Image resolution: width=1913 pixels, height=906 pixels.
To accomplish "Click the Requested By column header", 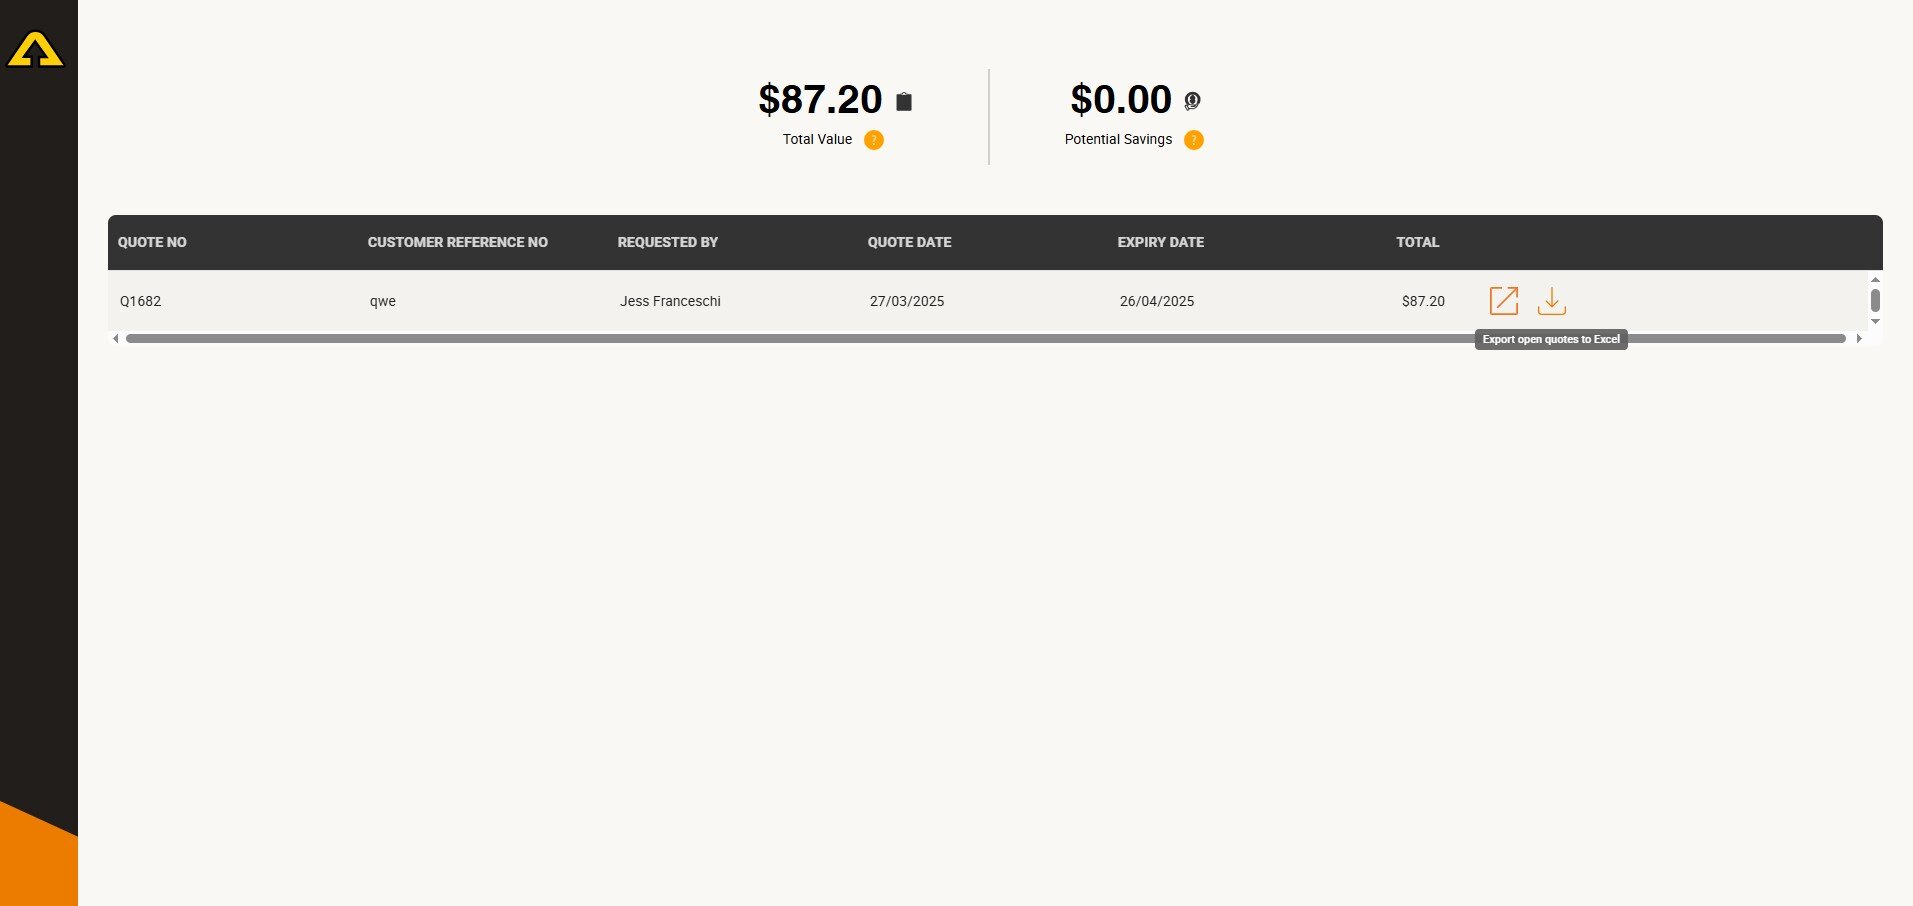I will (667, 242).
